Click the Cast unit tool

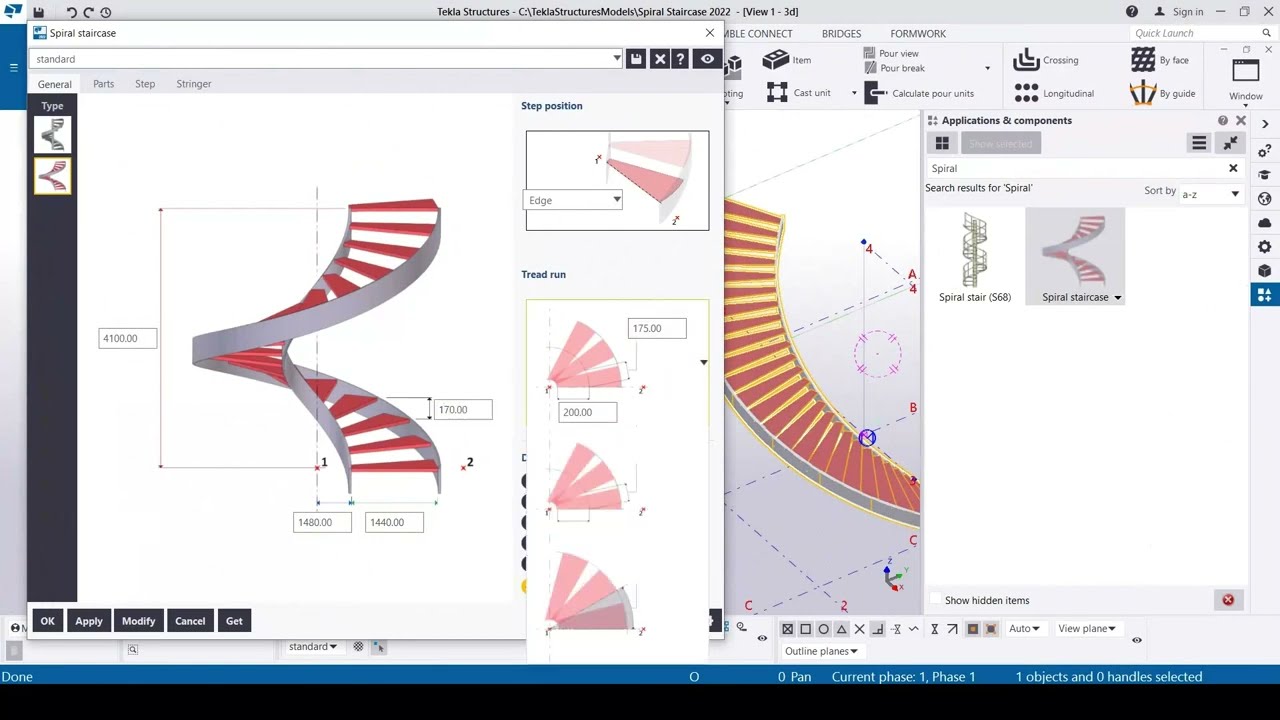coord(799,93)
